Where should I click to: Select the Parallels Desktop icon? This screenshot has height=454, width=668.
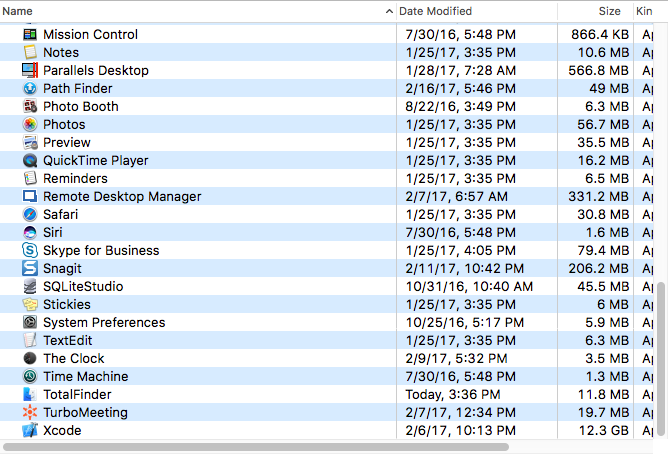(x=30, y=70)
